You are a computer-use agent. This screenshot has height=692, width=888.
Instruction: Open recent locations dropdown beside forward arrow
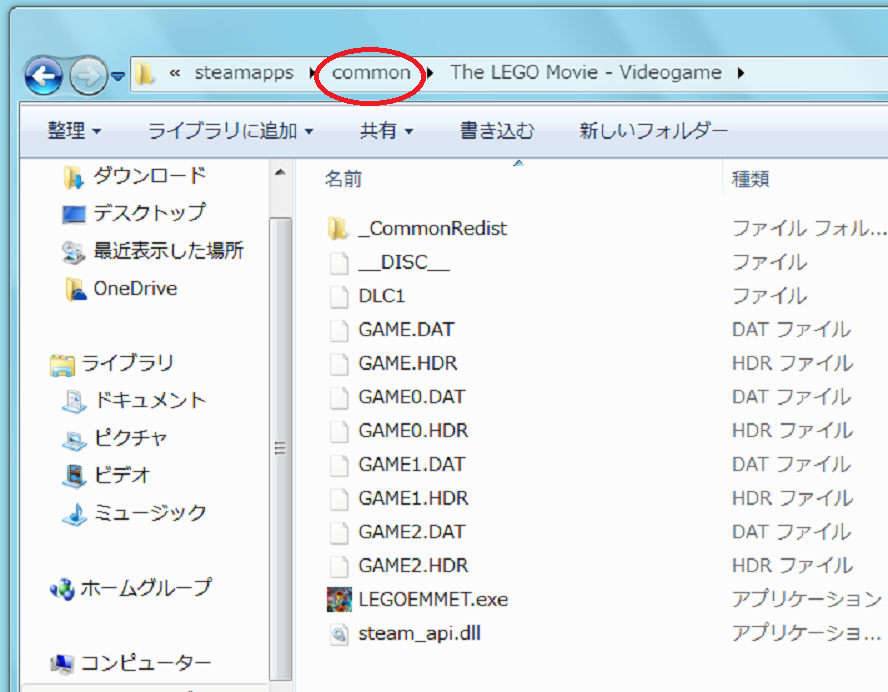118,75
